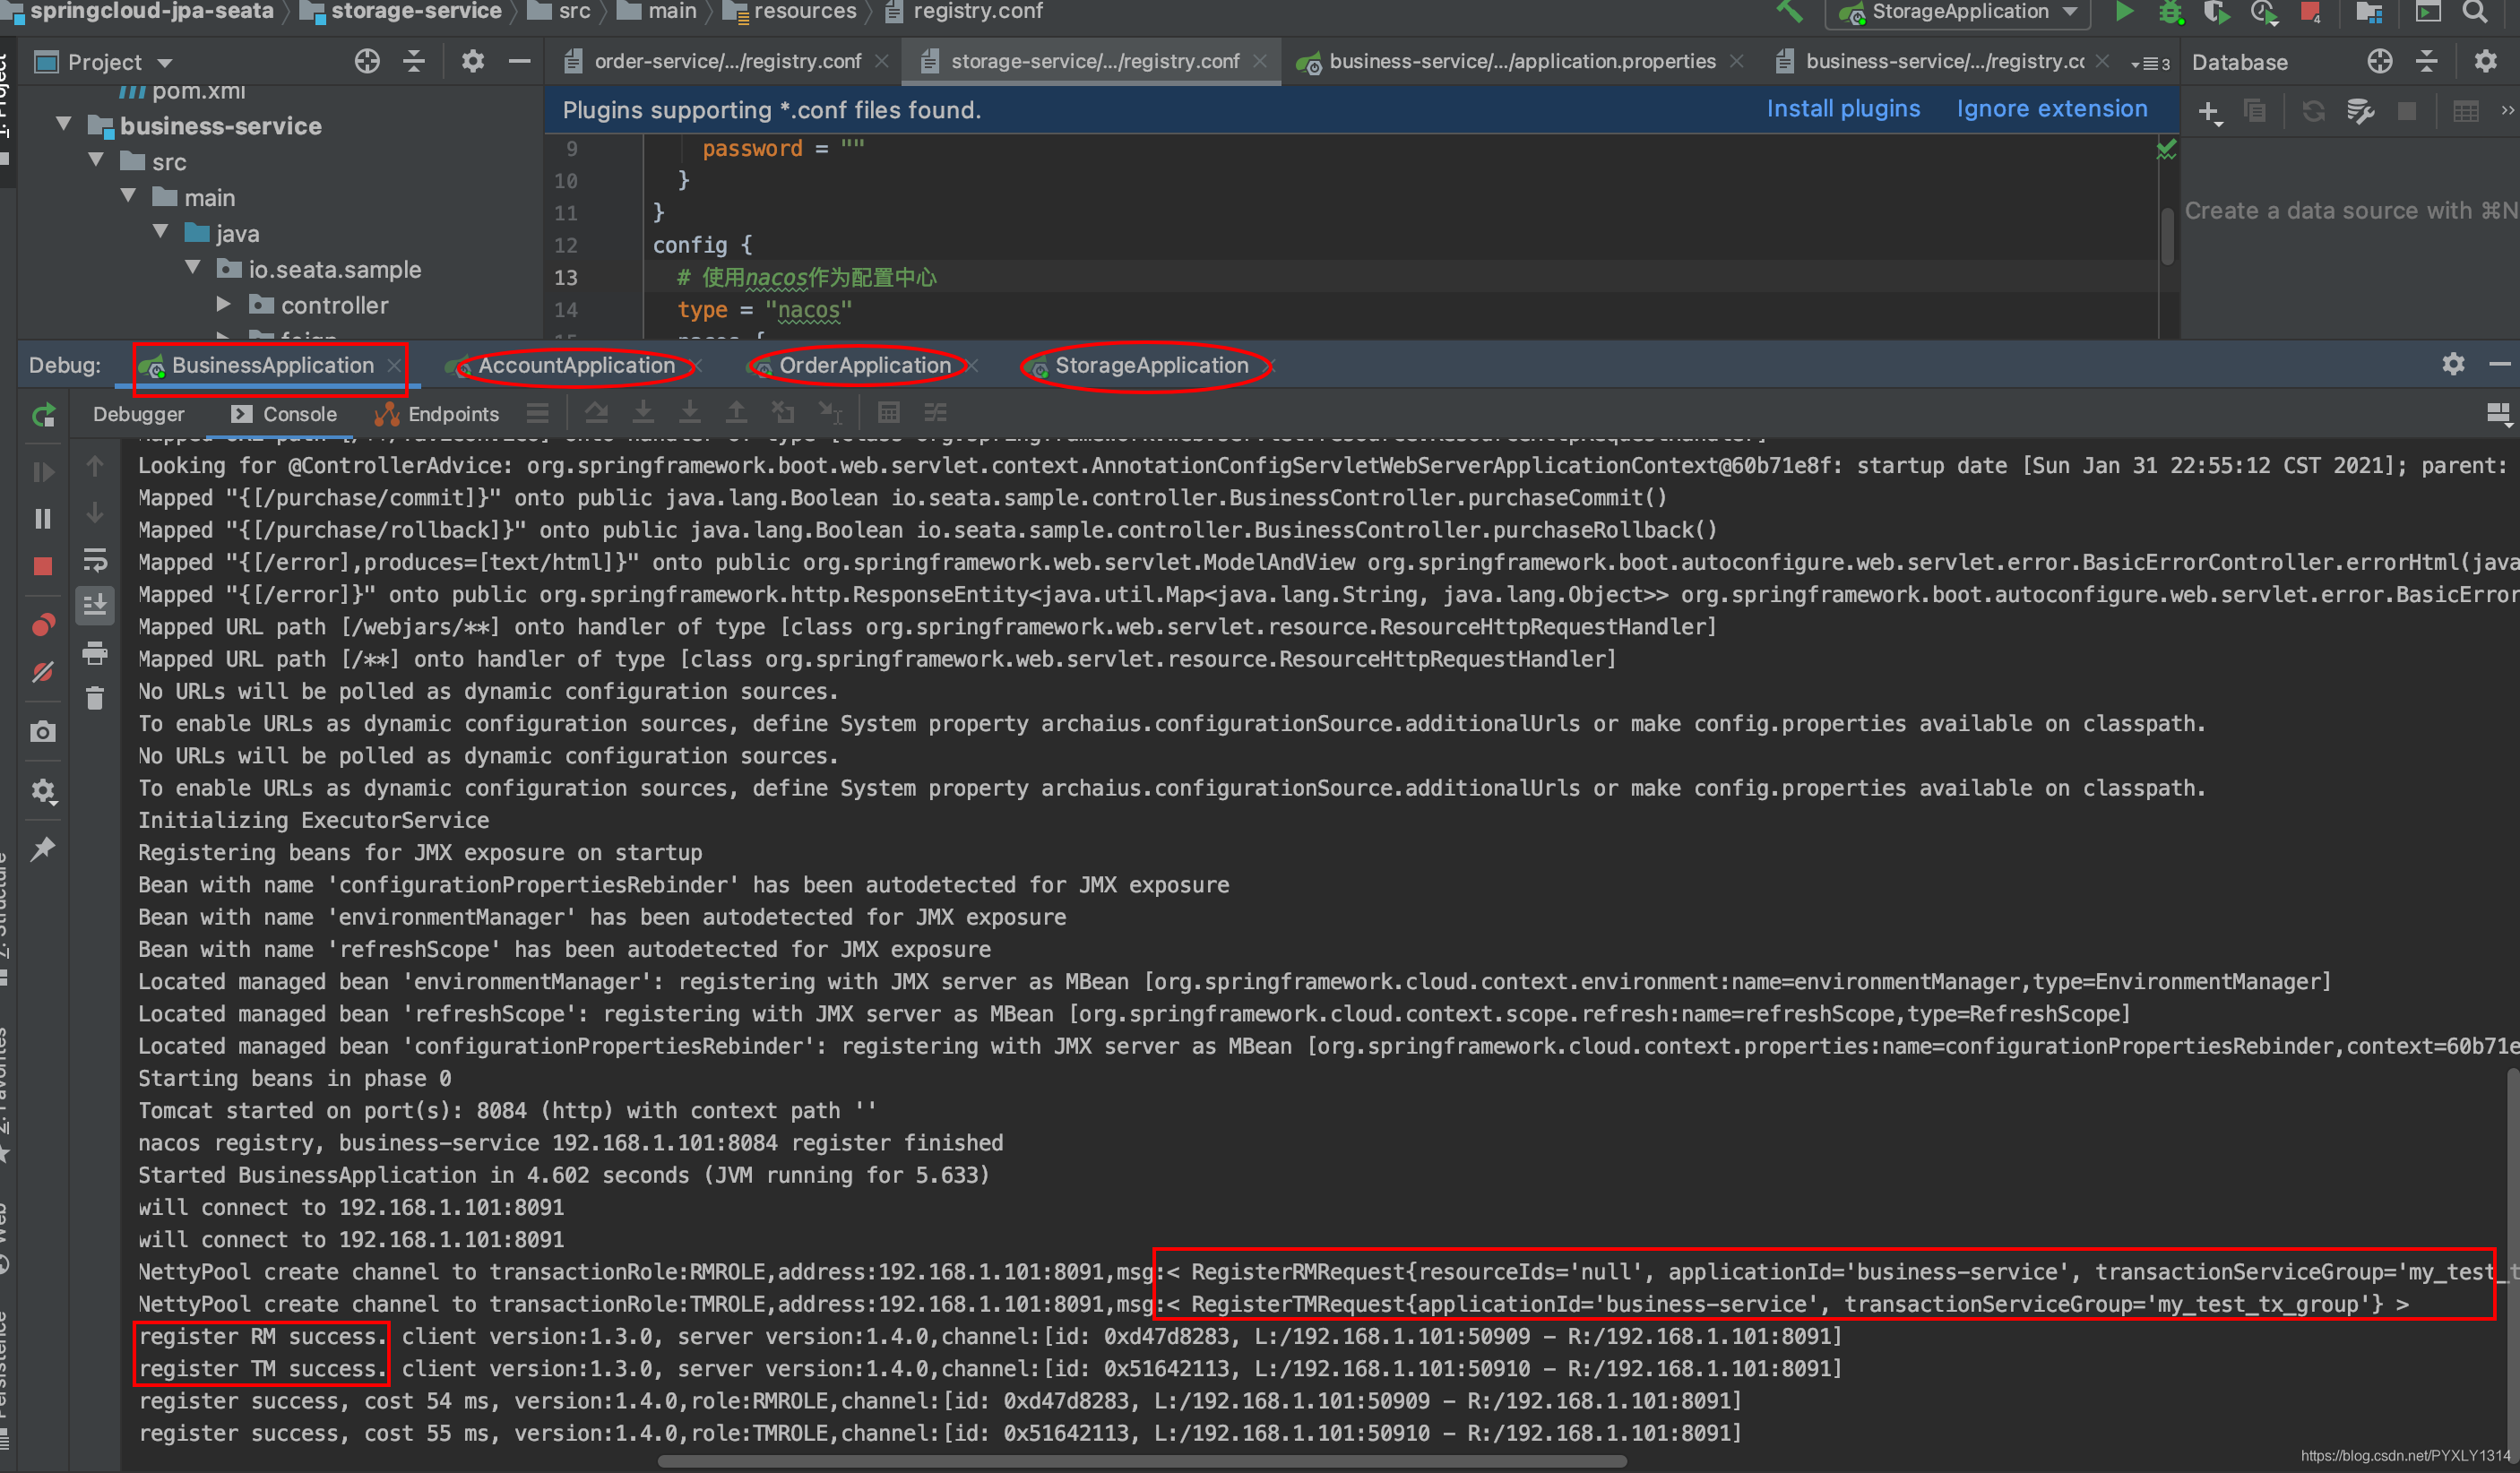Collapse the java folder in the tree
The height and width of the screenshot is (1473, 2520).
tap(160, 232)
